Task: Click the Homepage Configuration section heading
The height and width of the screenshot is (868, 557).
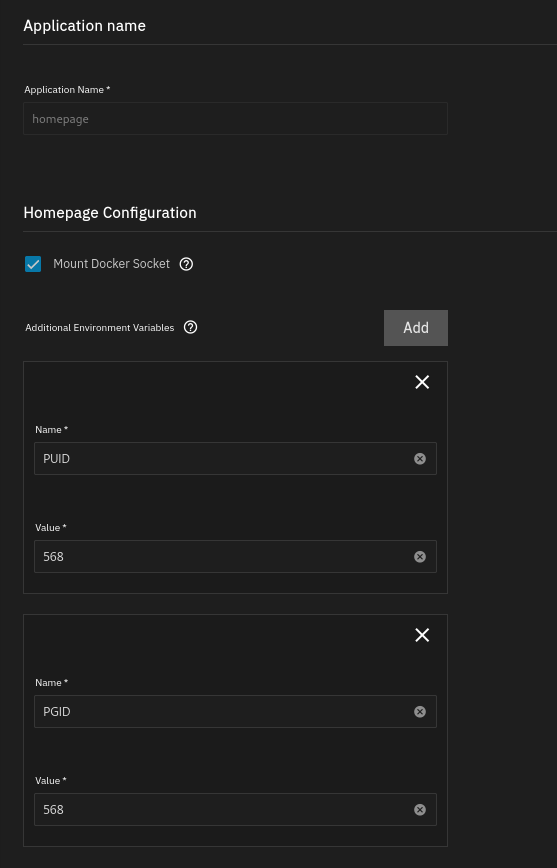Action: click(x=110, y=213)
